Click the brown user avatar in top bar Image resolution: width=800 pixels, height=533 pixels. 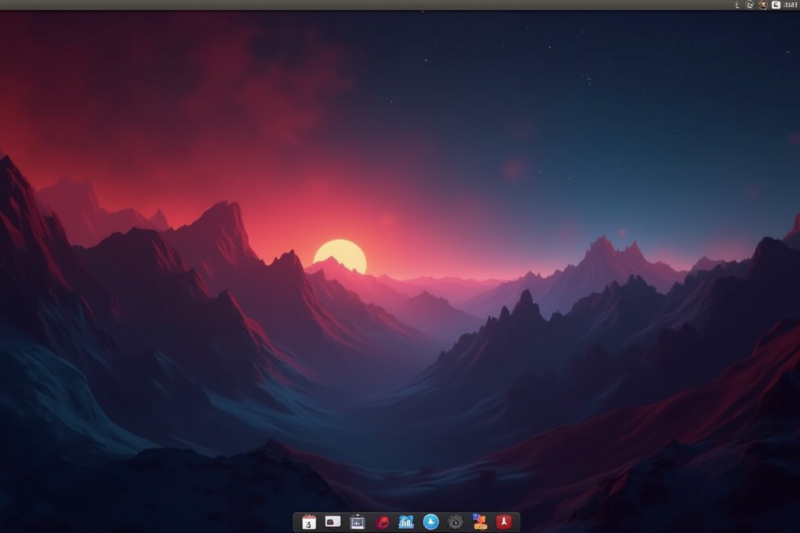763,5
